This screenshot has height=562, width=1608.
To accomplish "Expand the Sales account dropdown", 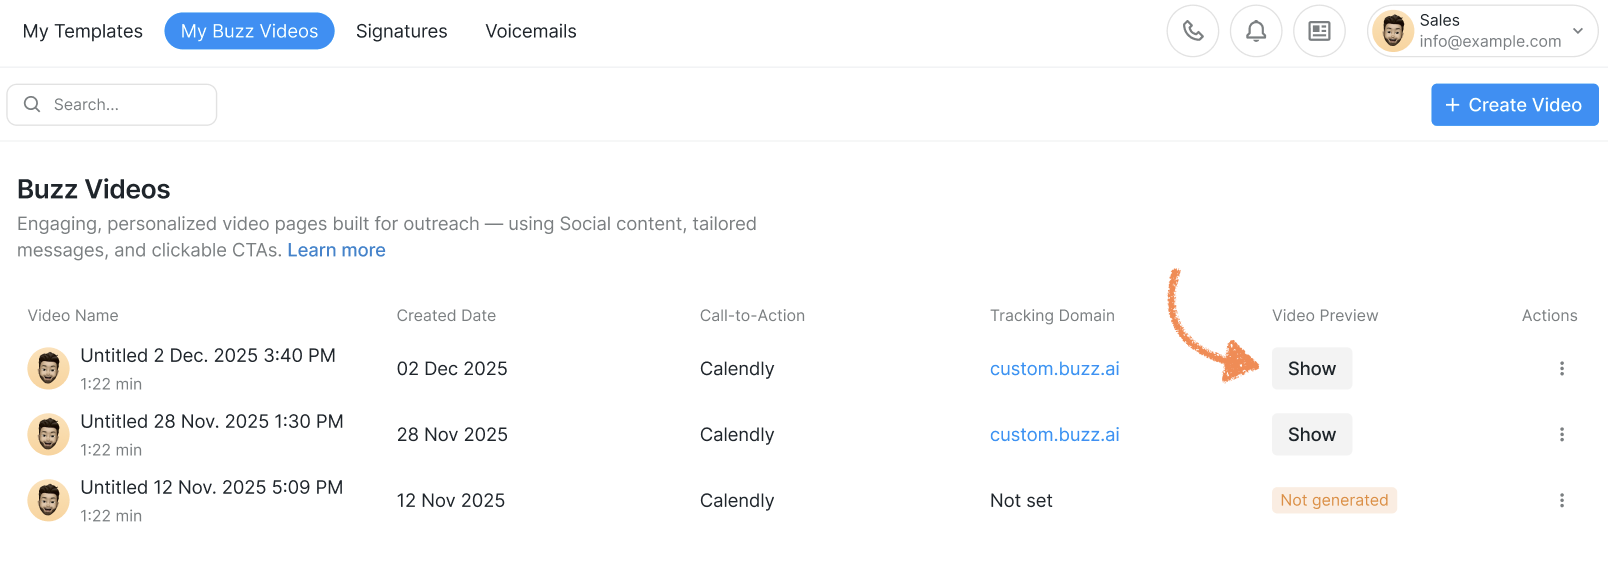I will (x=1578, y=31).
